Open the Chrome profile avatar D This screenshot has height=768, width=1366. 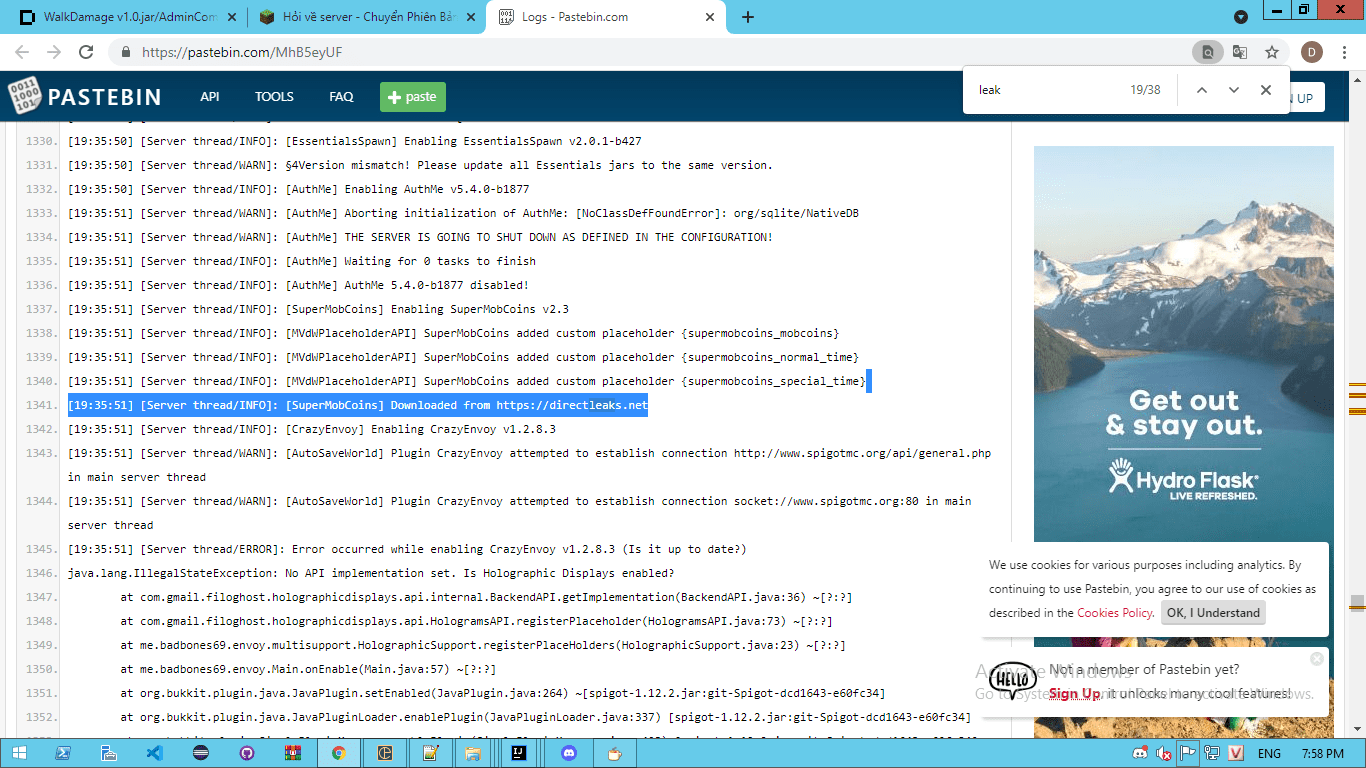point(1312,52)
